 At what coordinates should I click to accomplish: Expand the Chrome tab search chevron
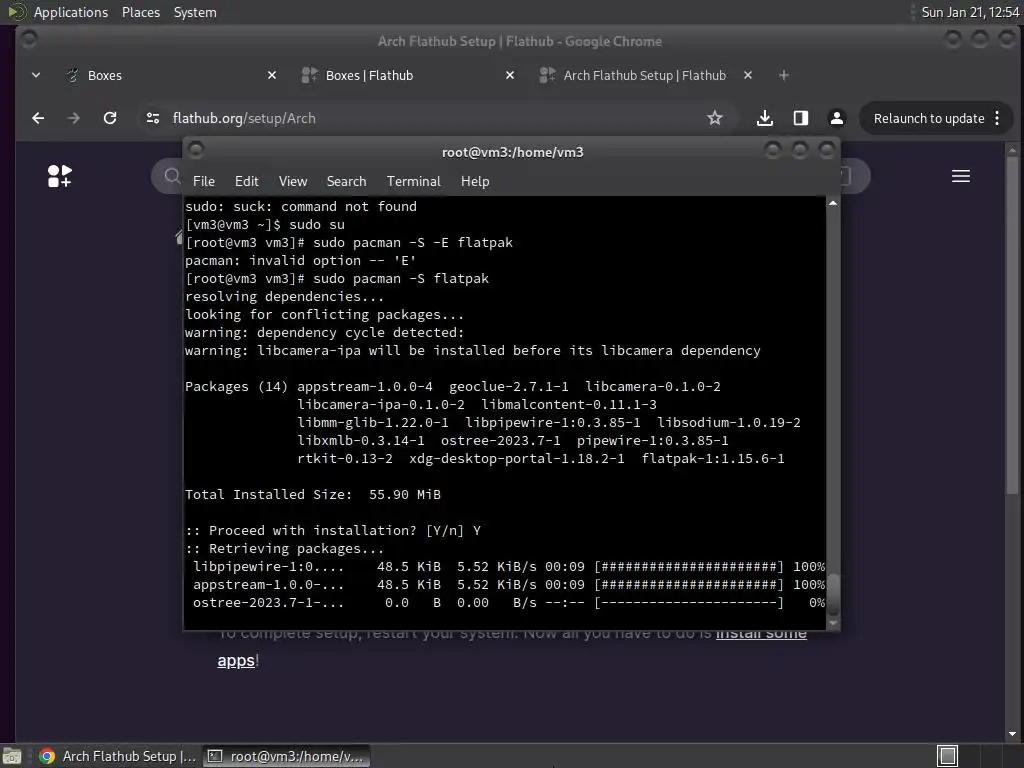click(x=36, y=76)
